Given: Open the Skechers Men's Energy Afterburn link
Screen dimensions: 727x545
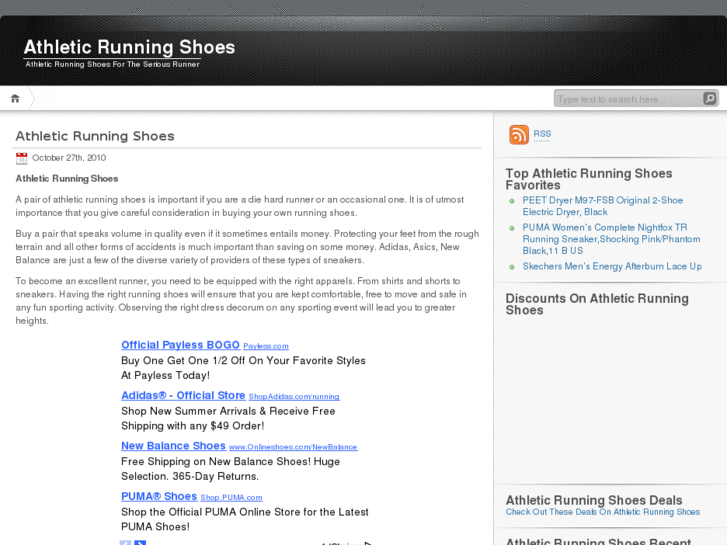Looking at the screenshot, I should (x=612, y=266).
